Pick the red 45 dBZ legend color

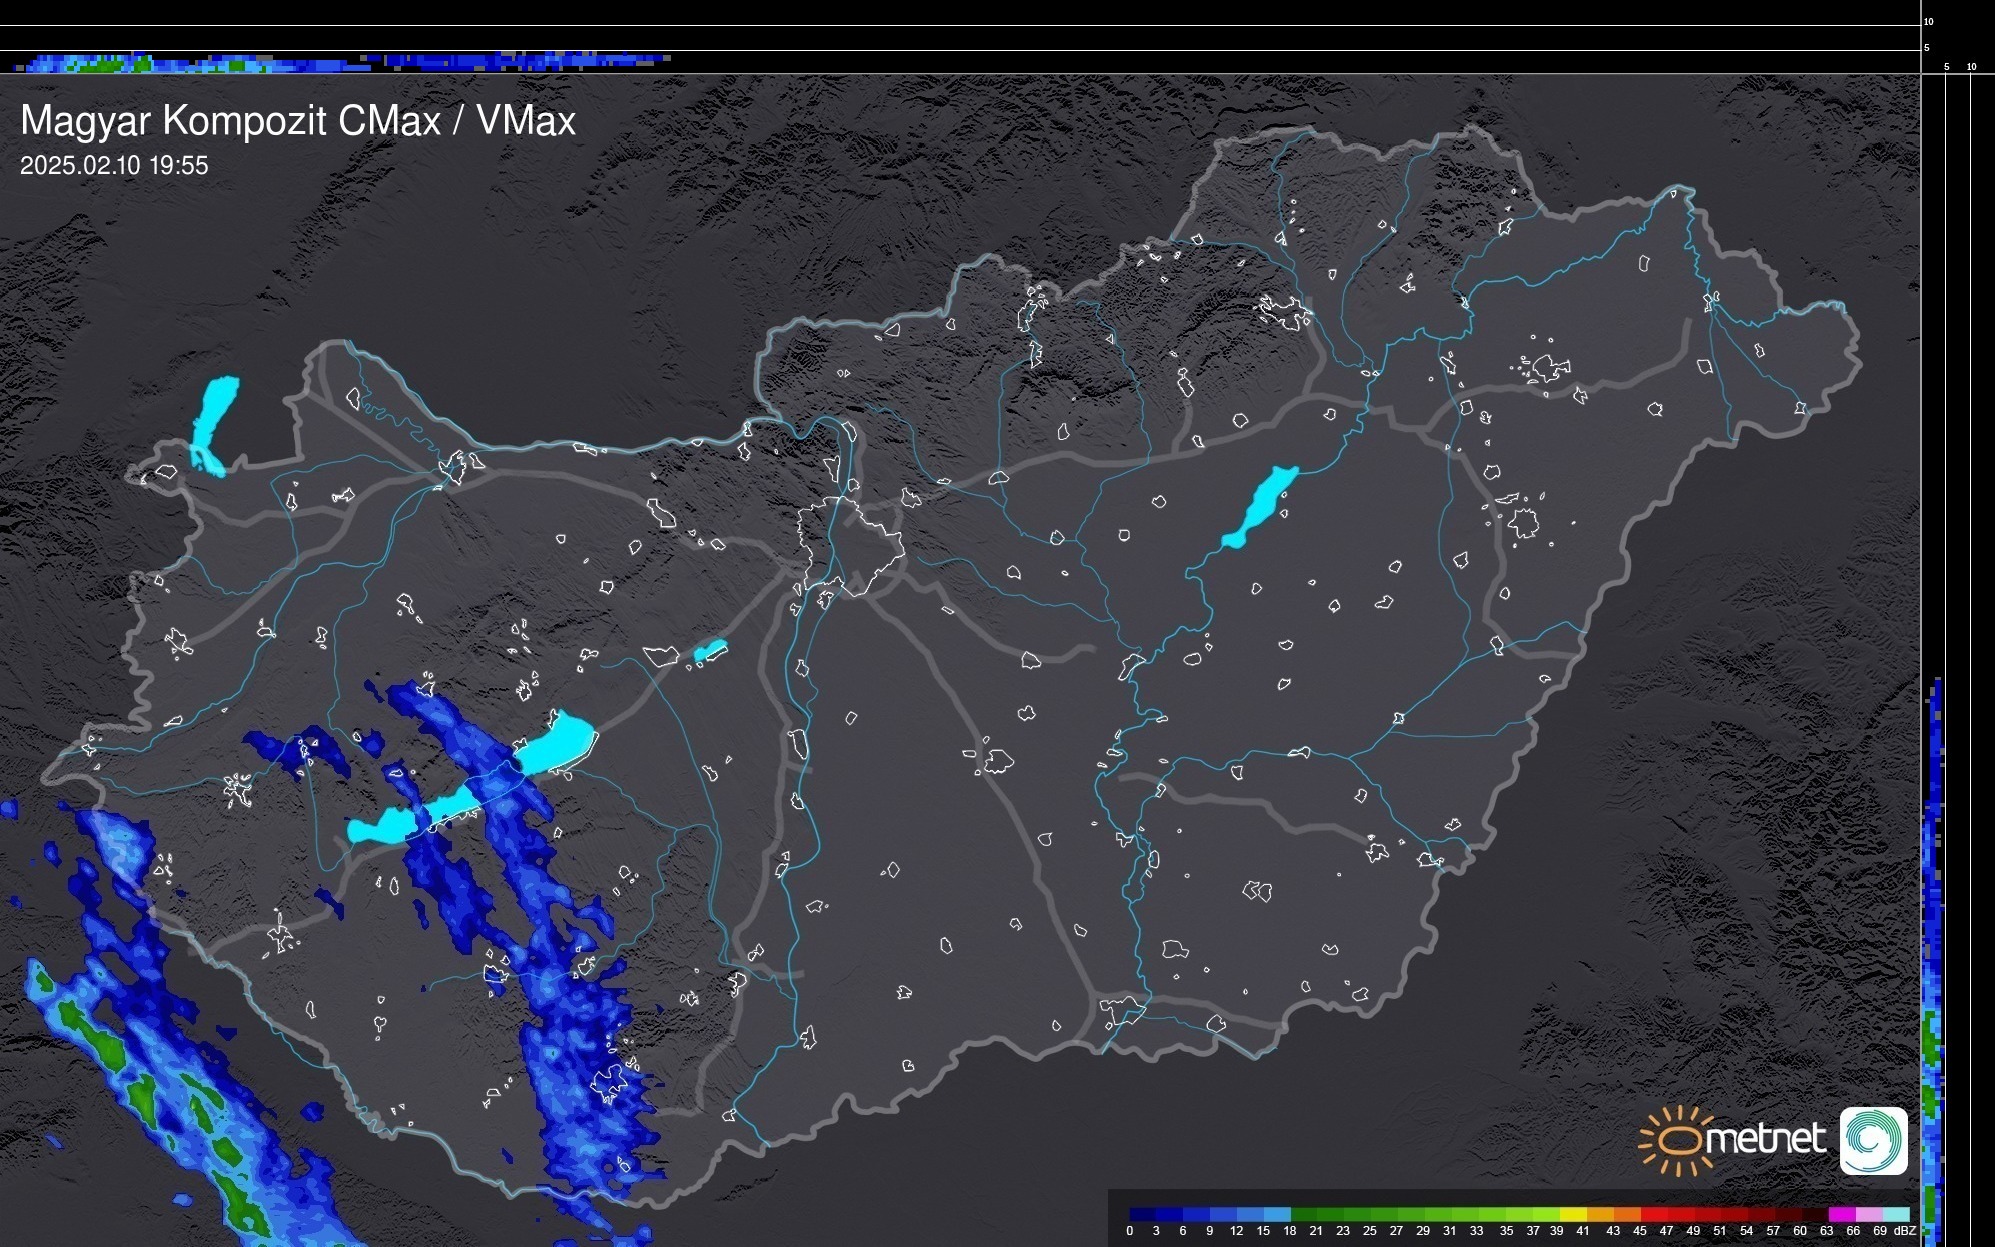pos(1653,1214)
